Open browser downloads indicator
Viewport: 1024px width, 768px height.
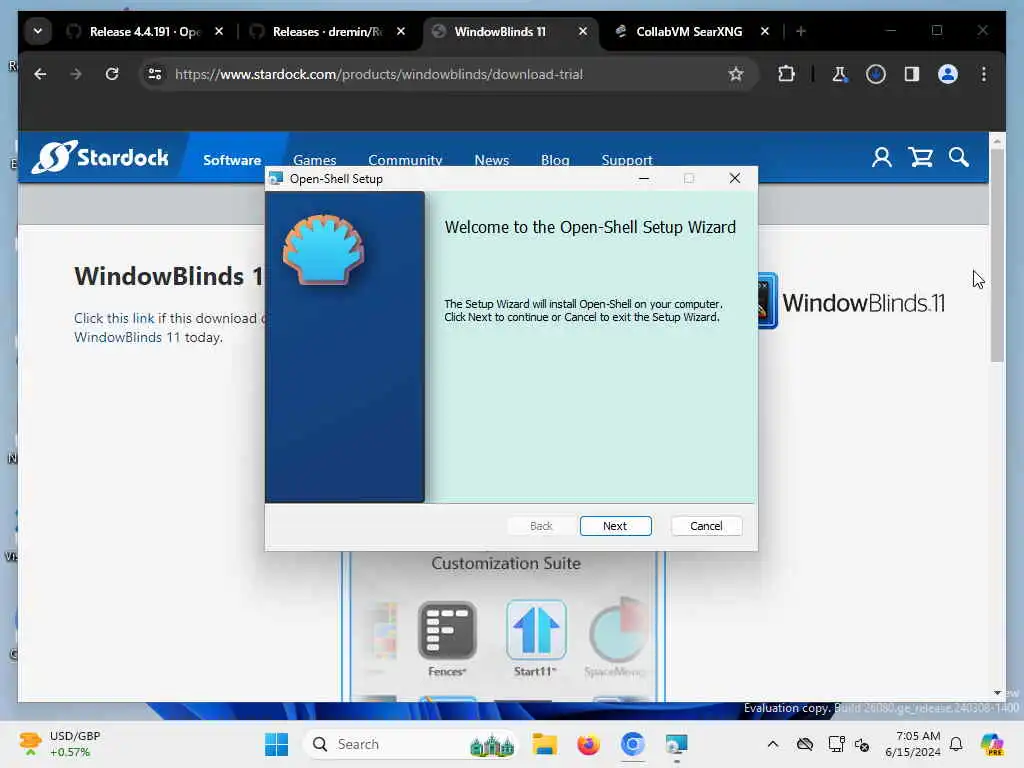[876, 74]
